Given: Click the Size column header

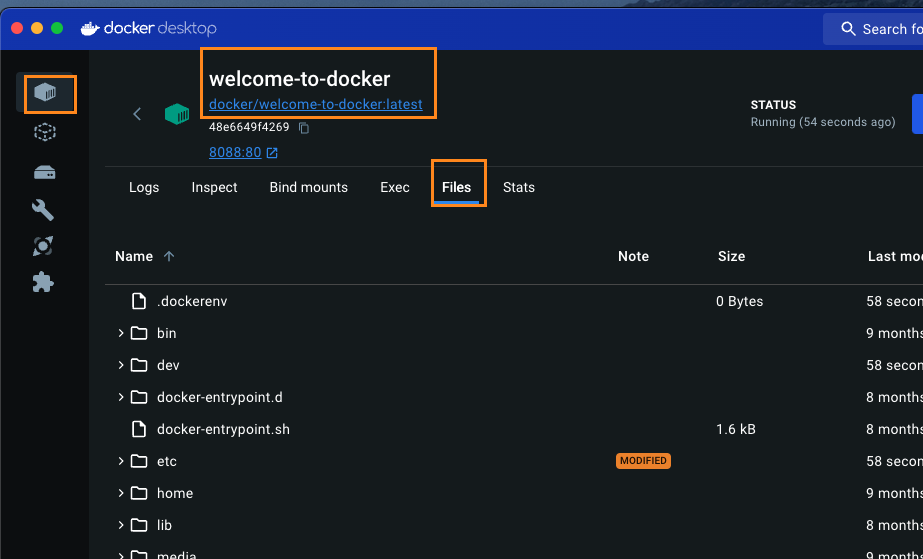Looking at the screenshot, I should 732,256.
